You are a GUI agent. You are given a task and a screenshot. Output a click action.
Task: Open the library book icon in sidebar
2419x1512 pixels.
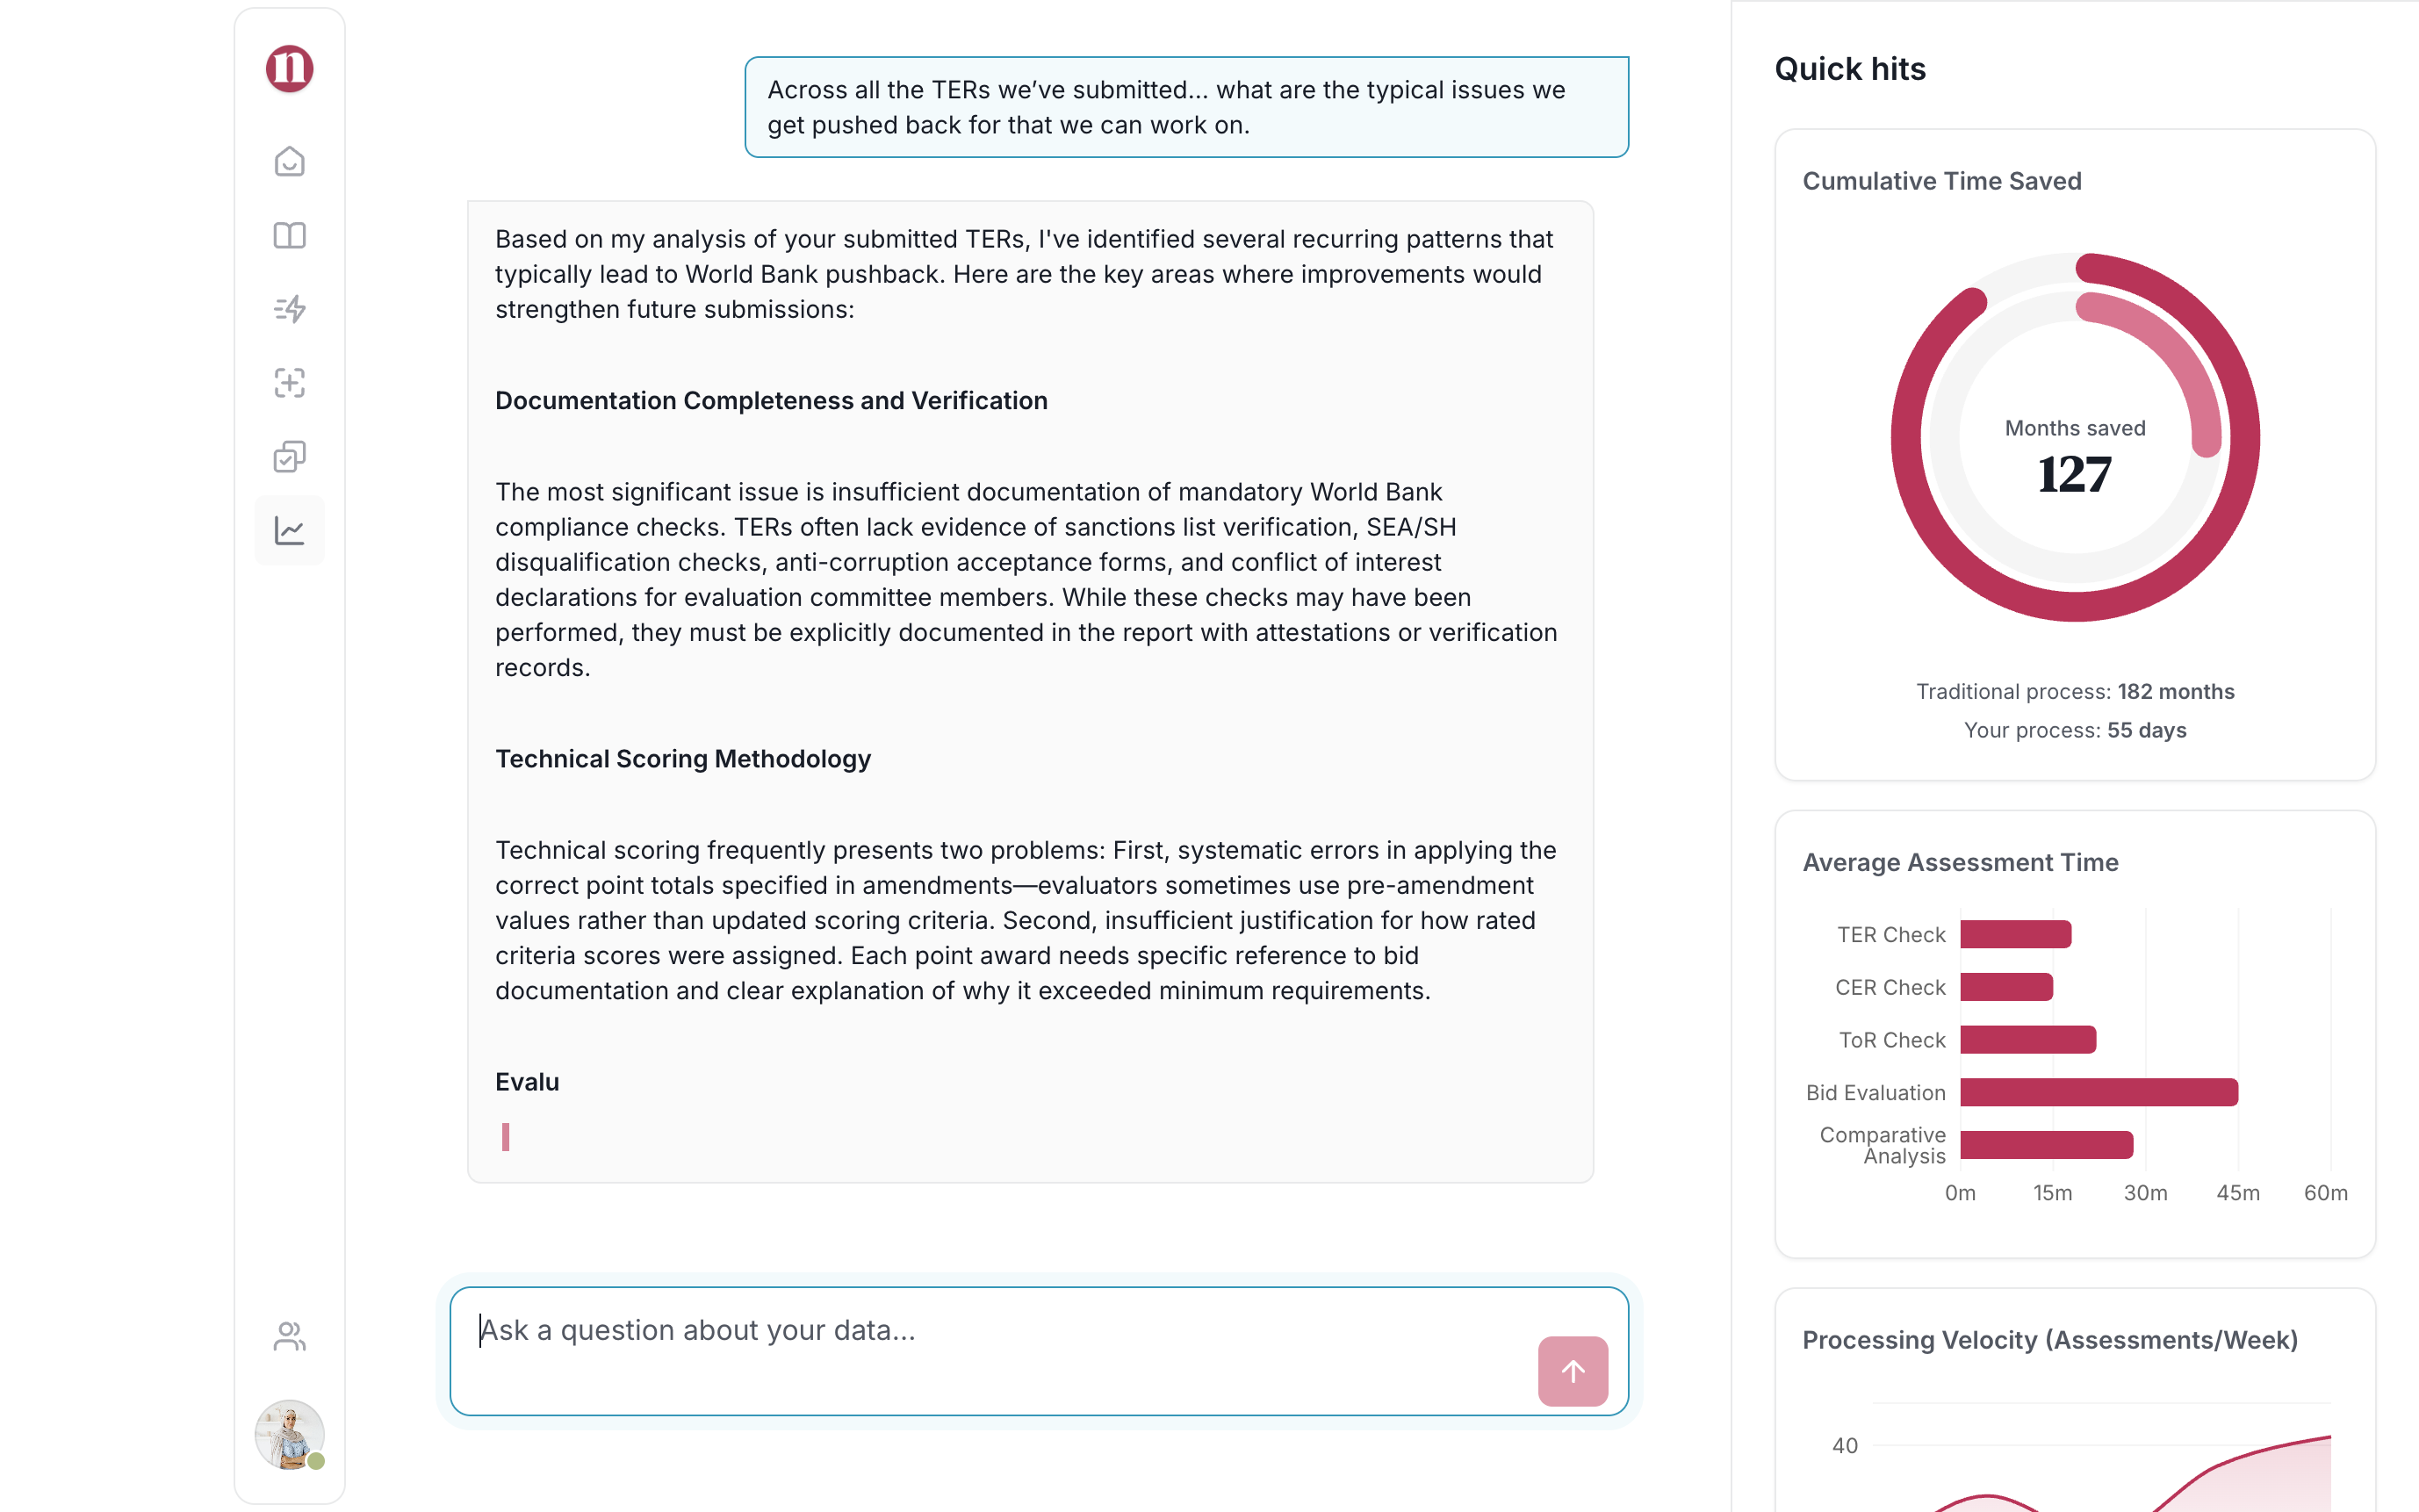point(289,235)
